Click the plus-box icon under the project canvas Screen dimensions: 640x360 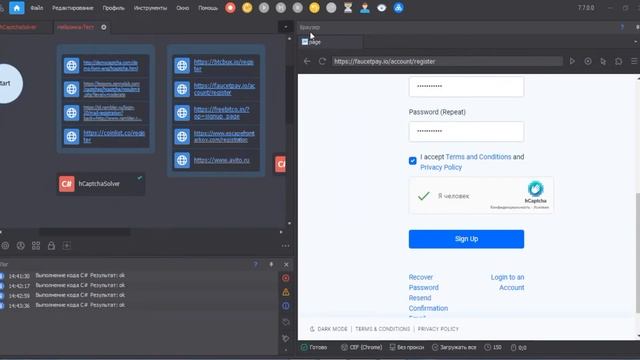pyautogui.click(x=67, y=246)
